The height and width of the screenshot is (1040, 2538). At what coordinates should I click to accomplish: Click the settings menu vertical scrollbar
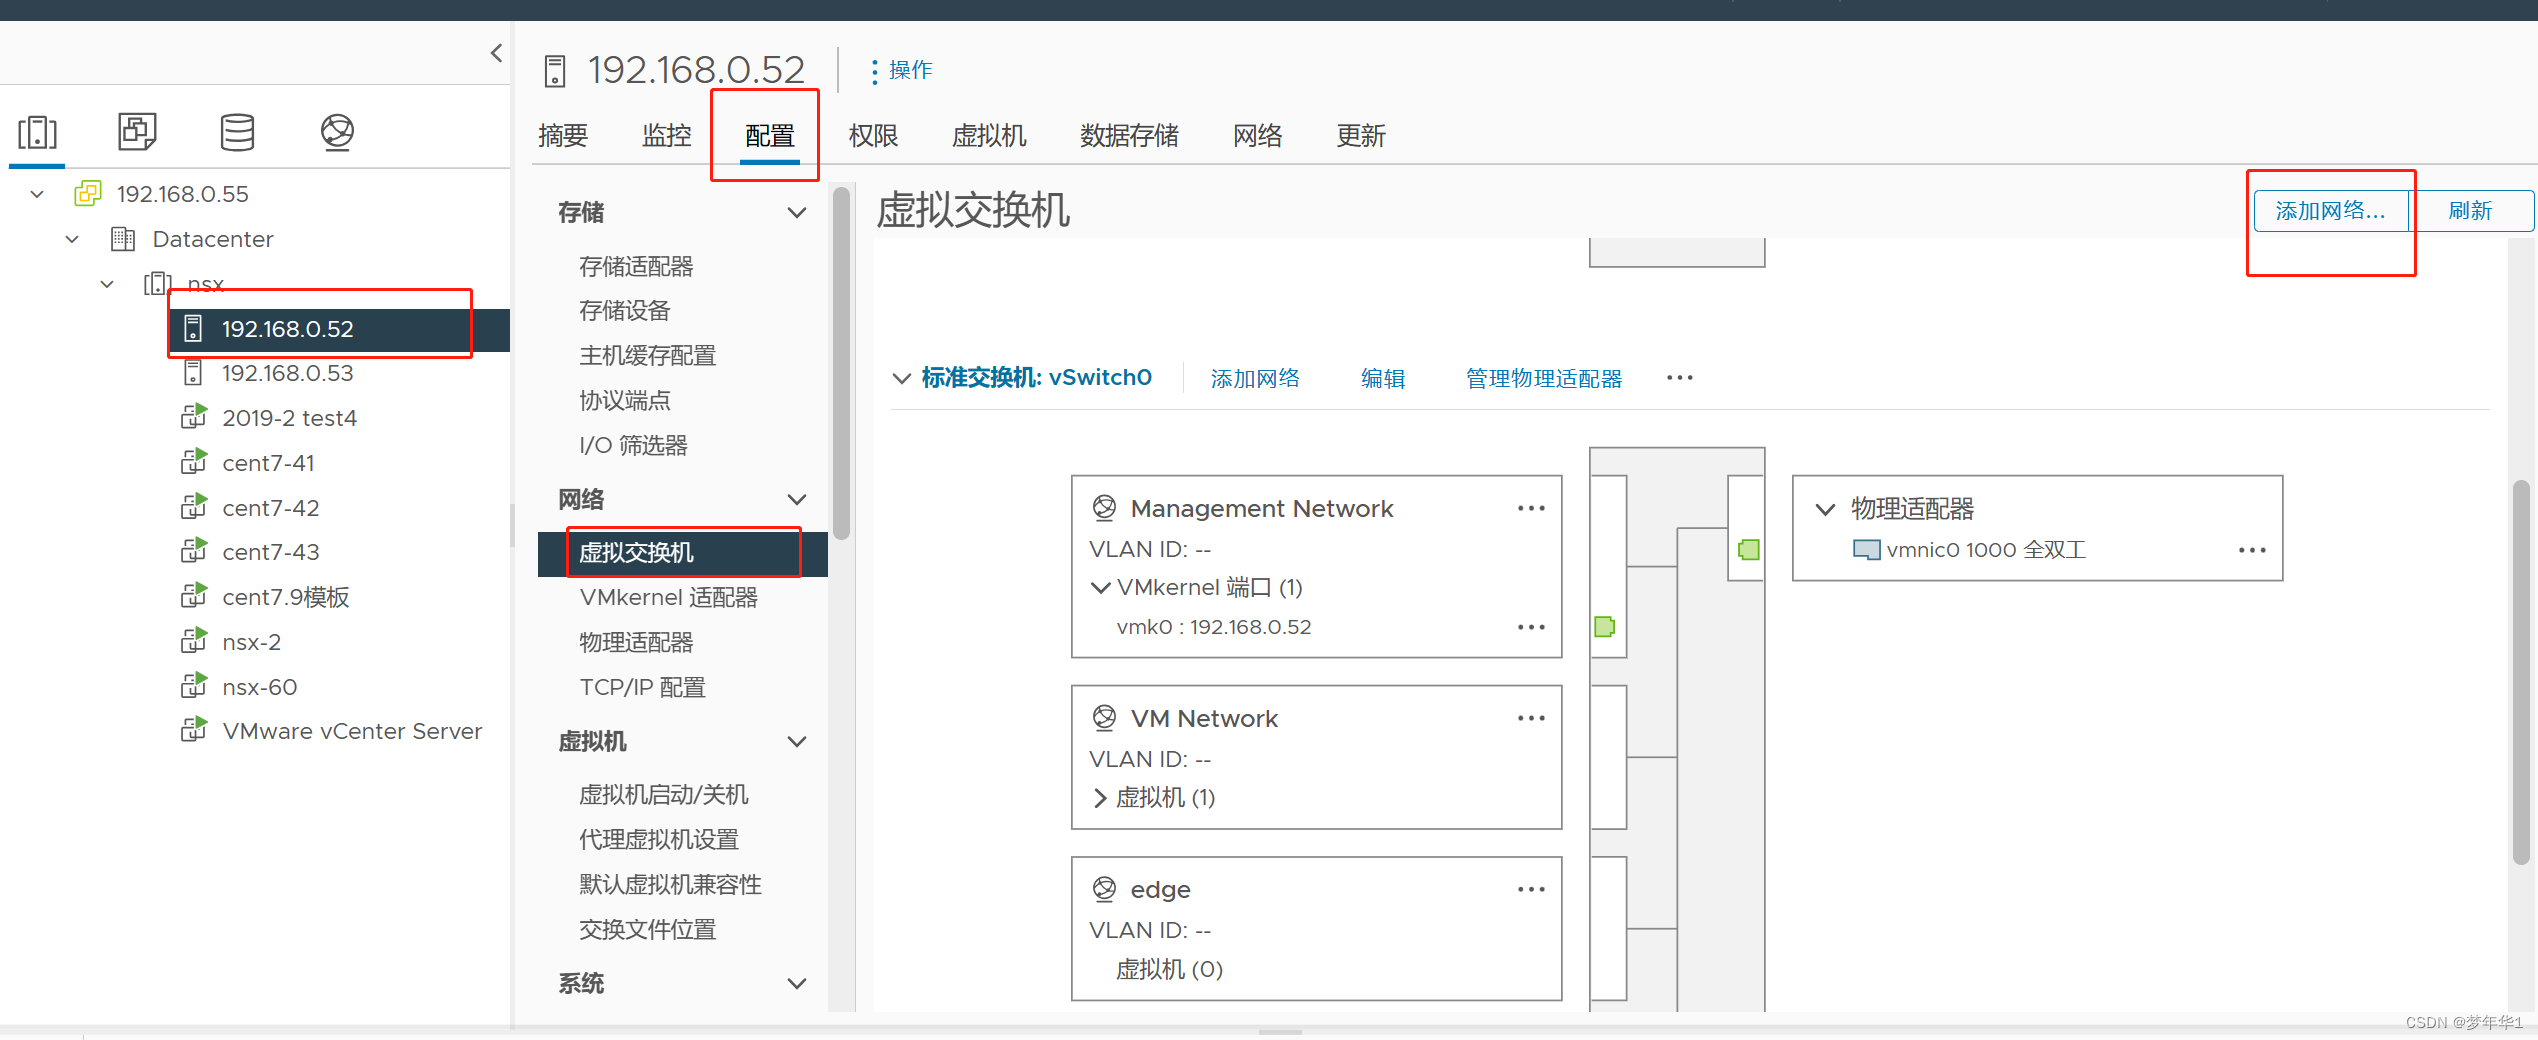click(x=842, y=364)
